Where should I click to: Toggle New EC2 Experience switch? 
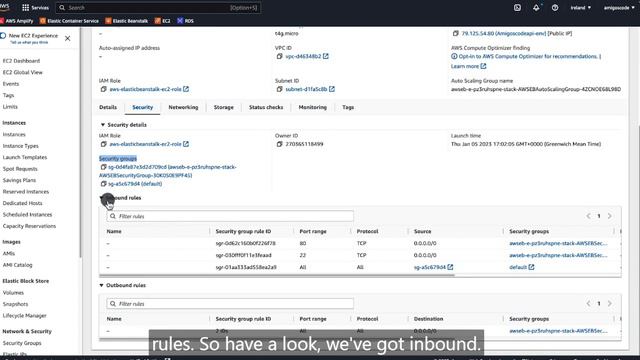tap(2, 36)
